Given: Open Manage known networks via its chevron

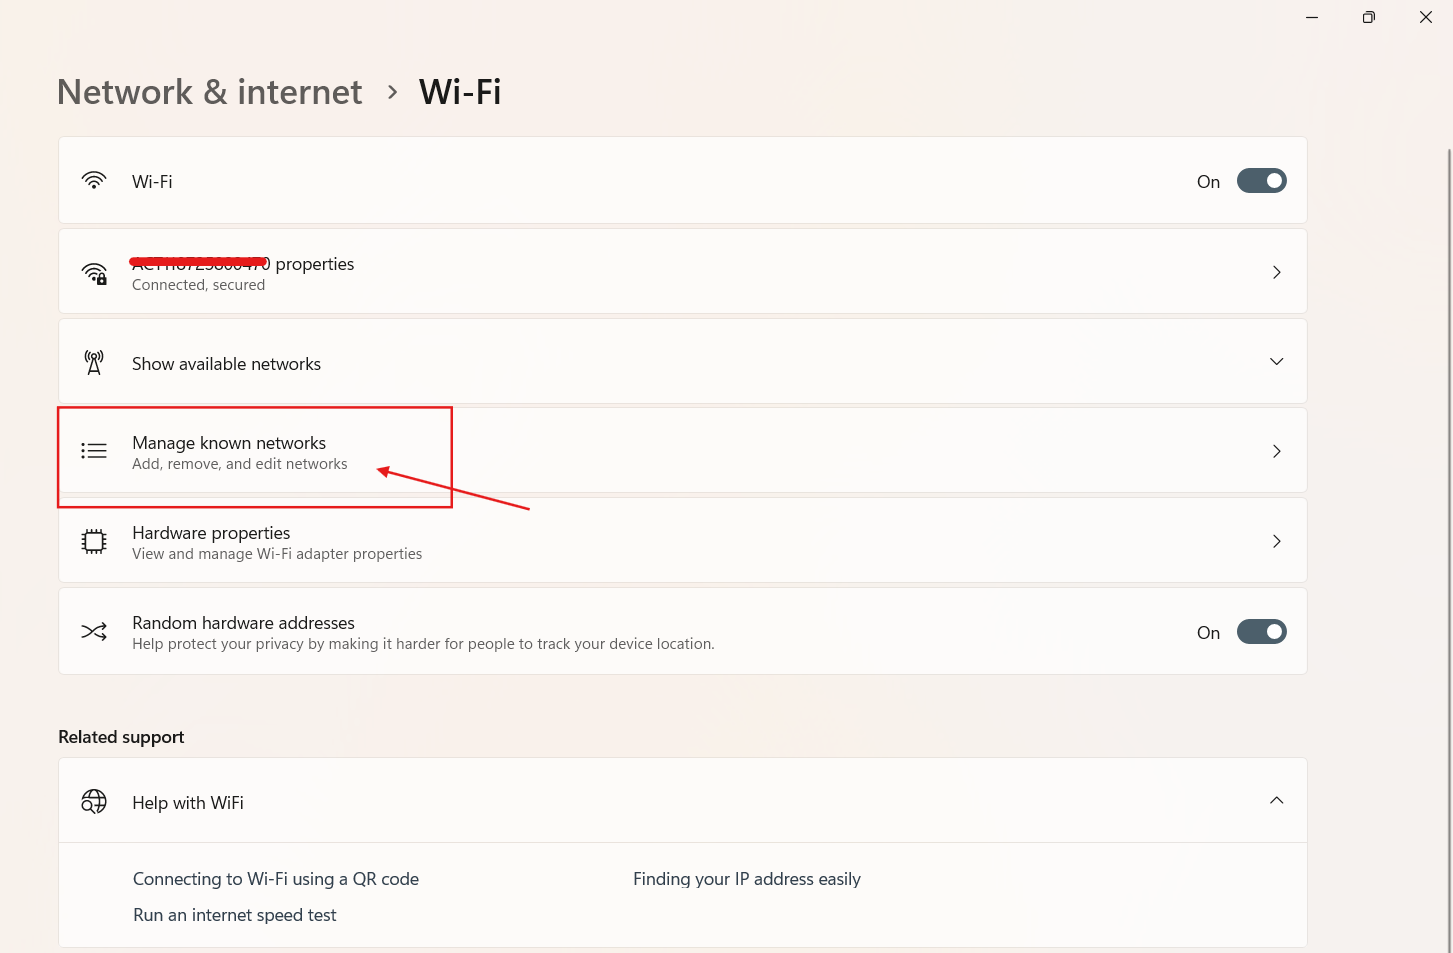Looking at the screenshot, I should pos(1276,451).
